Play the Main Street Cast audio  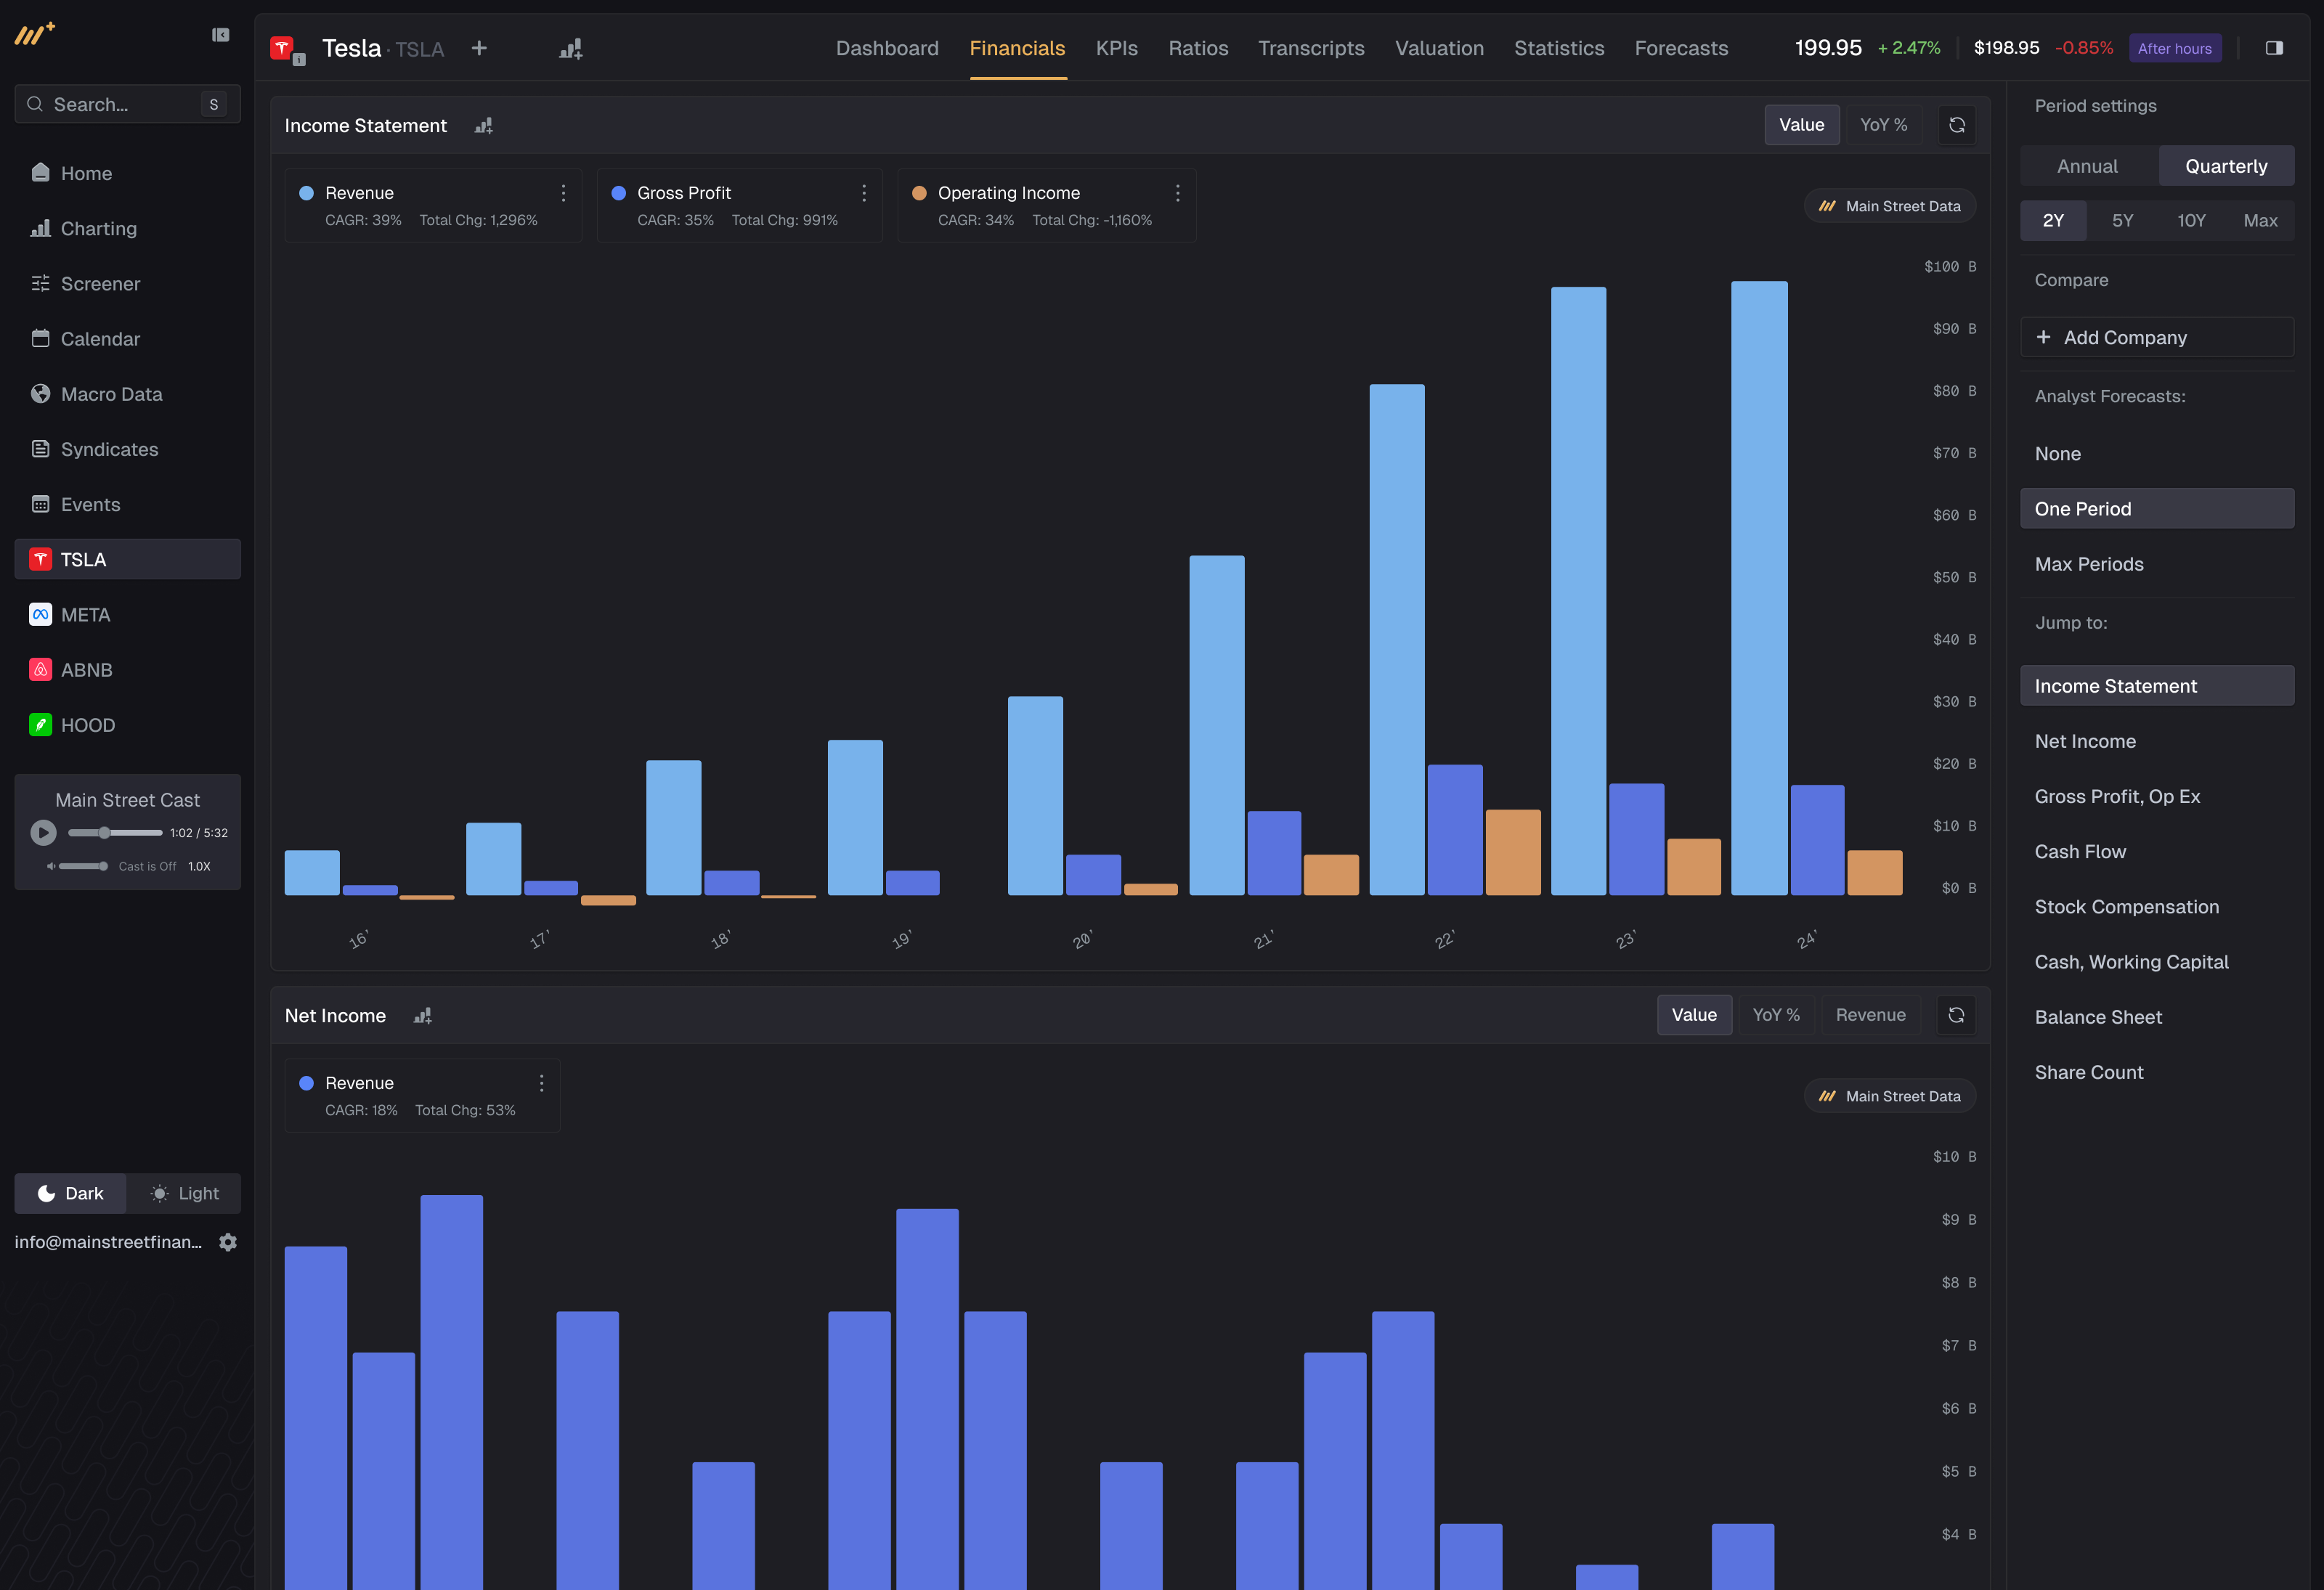(43, 832)
